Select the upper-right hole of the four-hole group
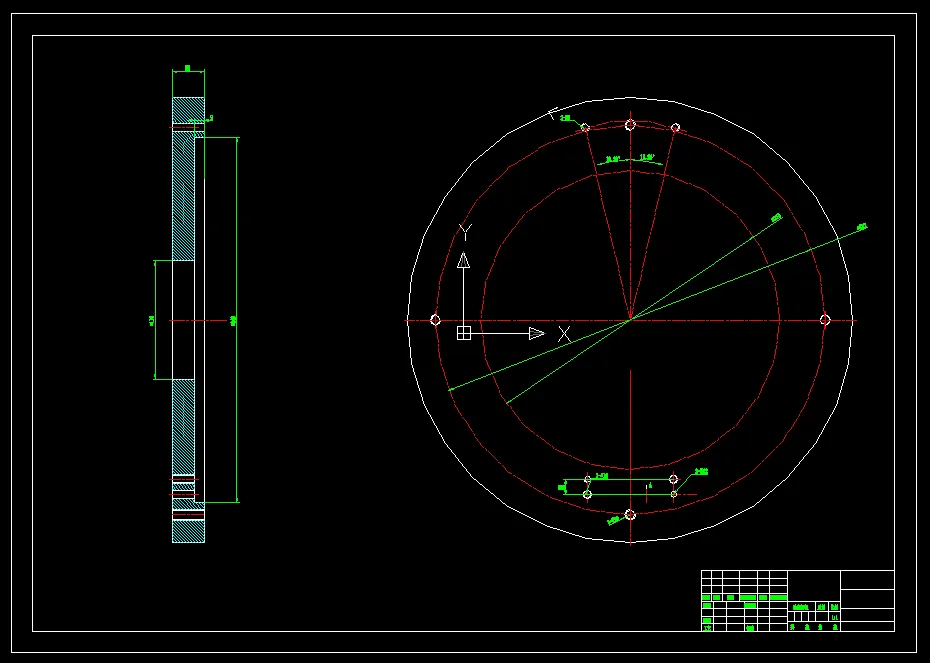Viewport: 930px width, 663px height. coord(673,479)
